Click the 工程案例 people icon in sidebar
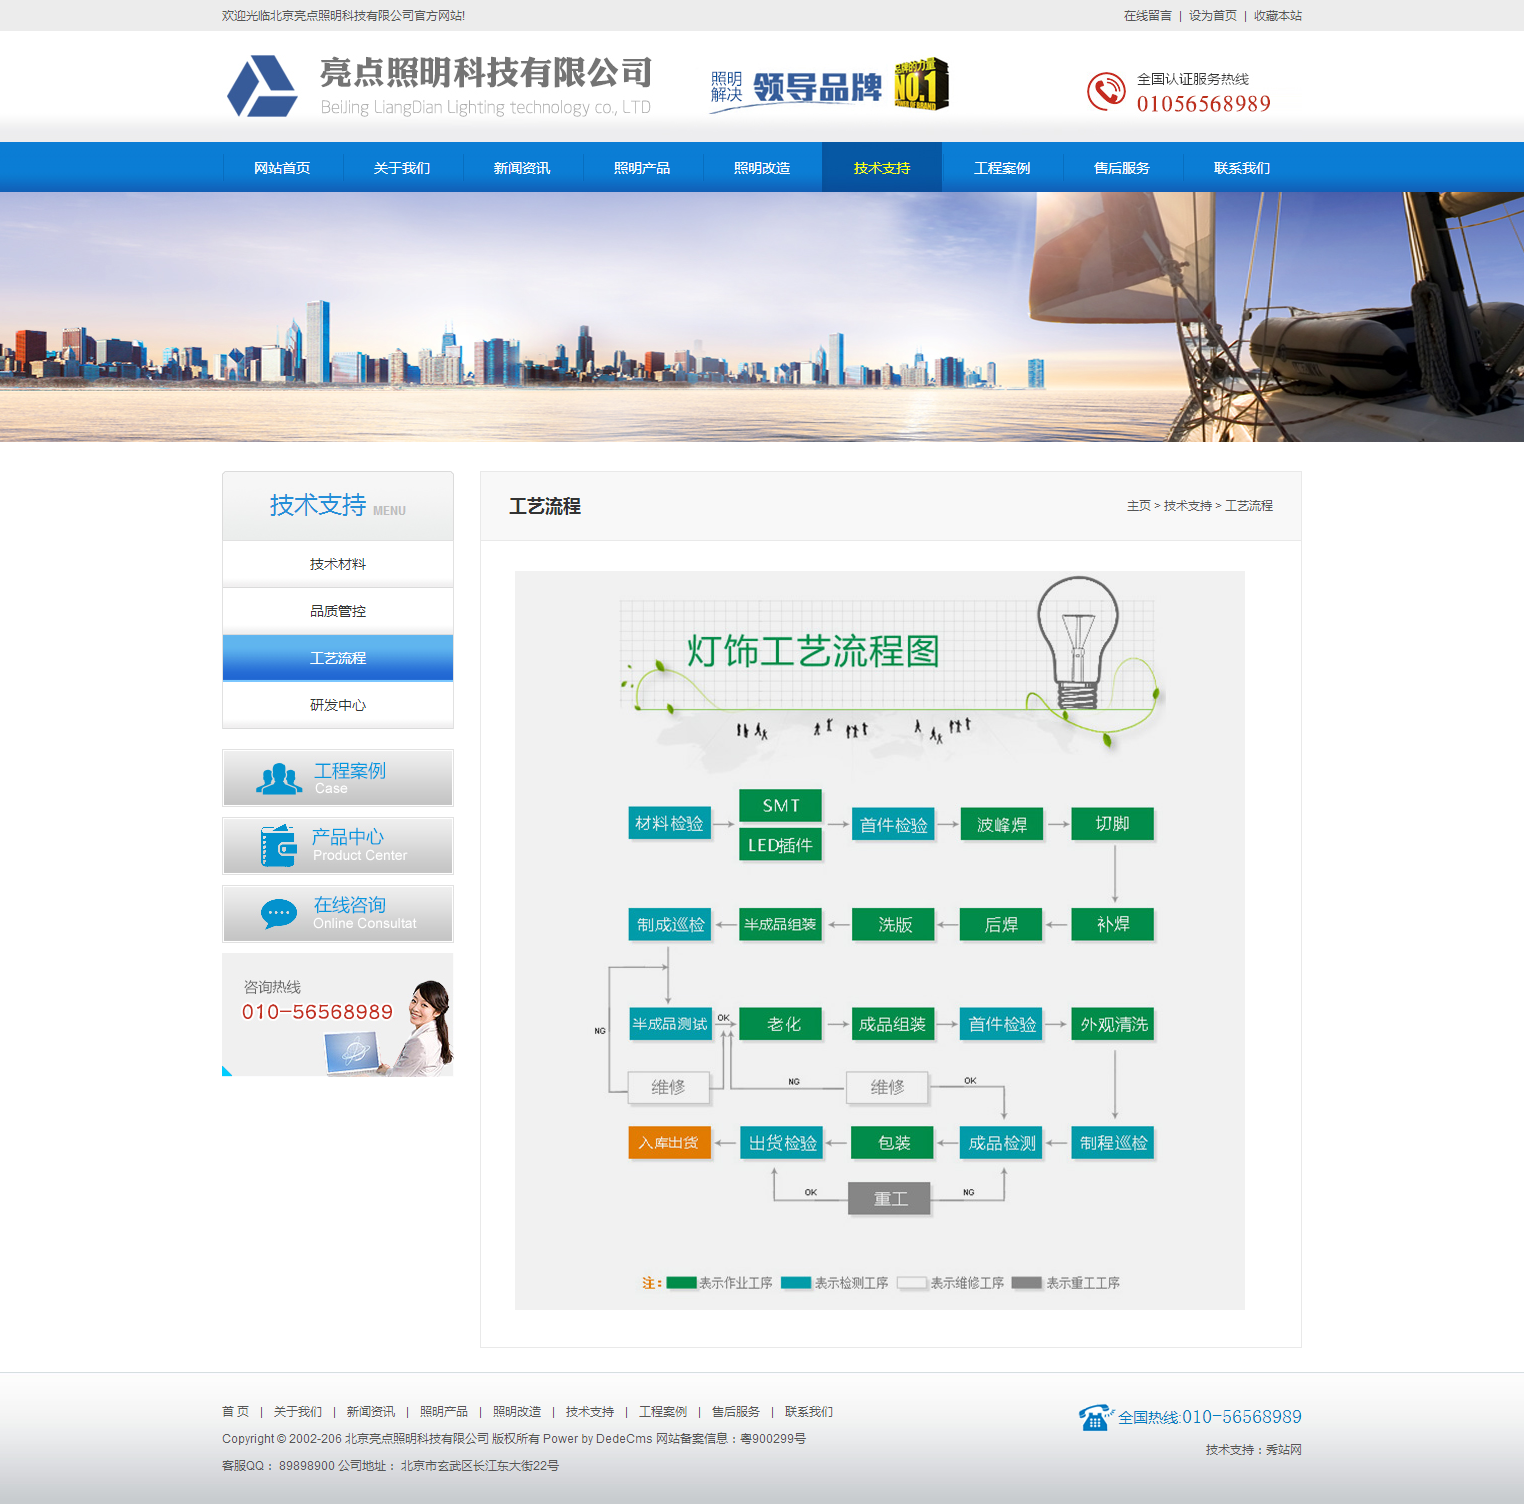The width and height of the screenshot is (1524, 1504). [279, 778]
